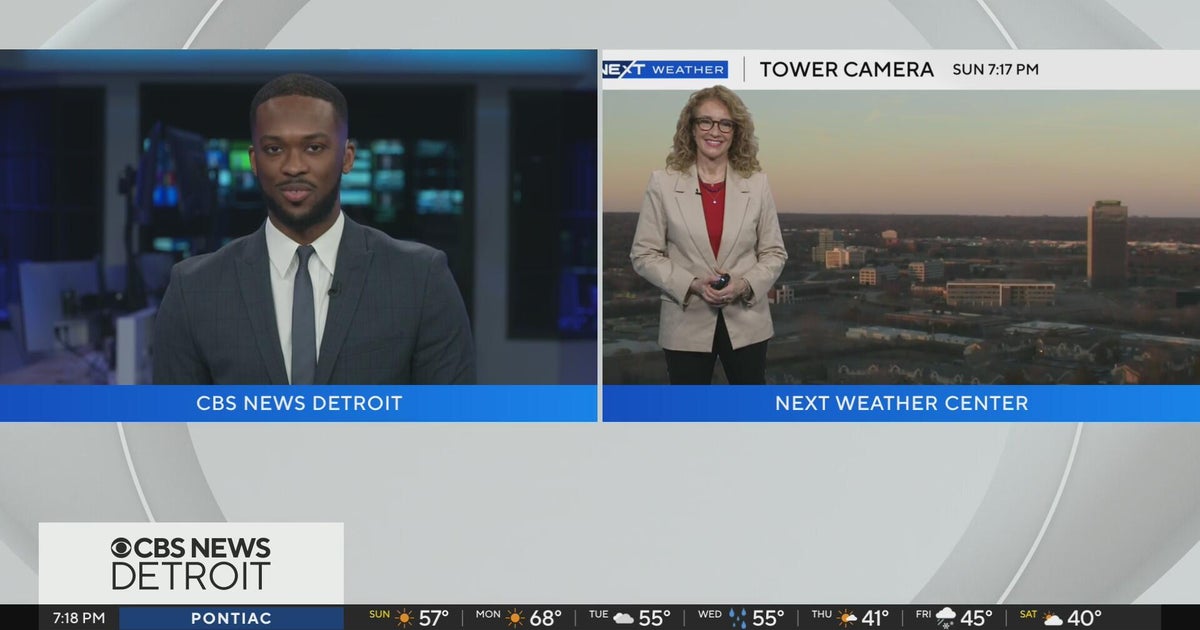Screen dimensions: 1200x630
Task: Click the TOWER CAMERA title
Action: point(847,69)
